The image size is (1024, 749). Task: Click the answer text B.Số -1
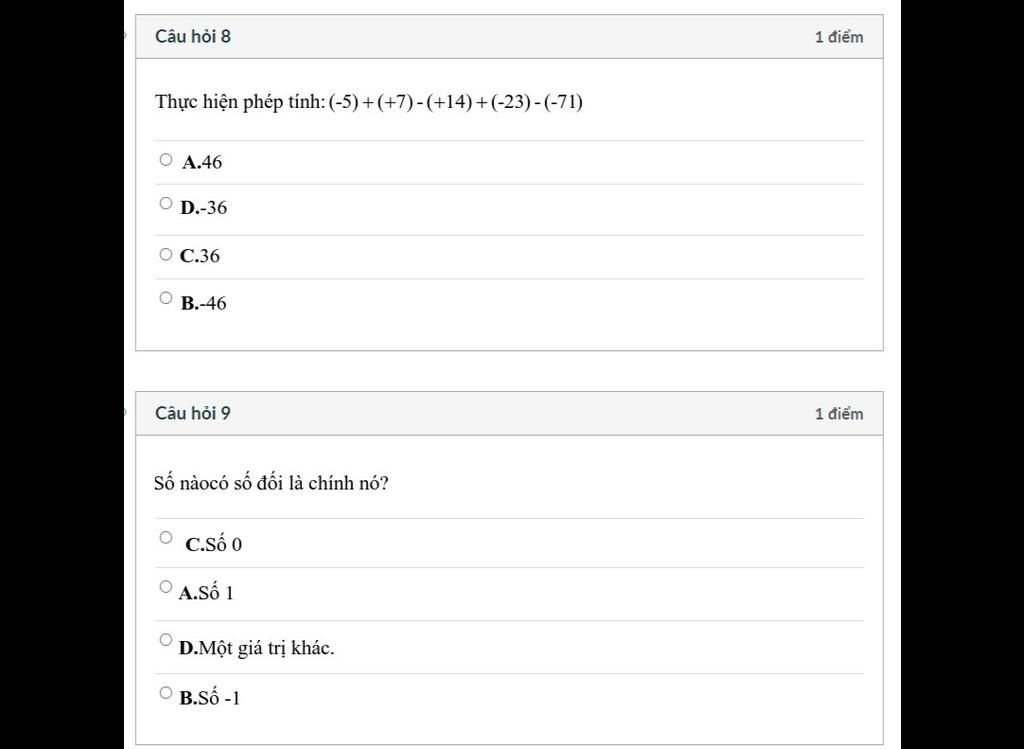click(210, 698)
